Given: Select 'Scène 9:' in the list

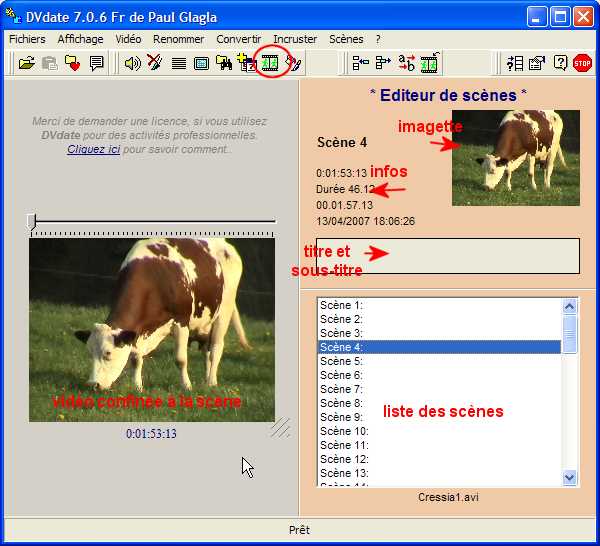Looking at the screenshot, I should (x=439, y=417).
